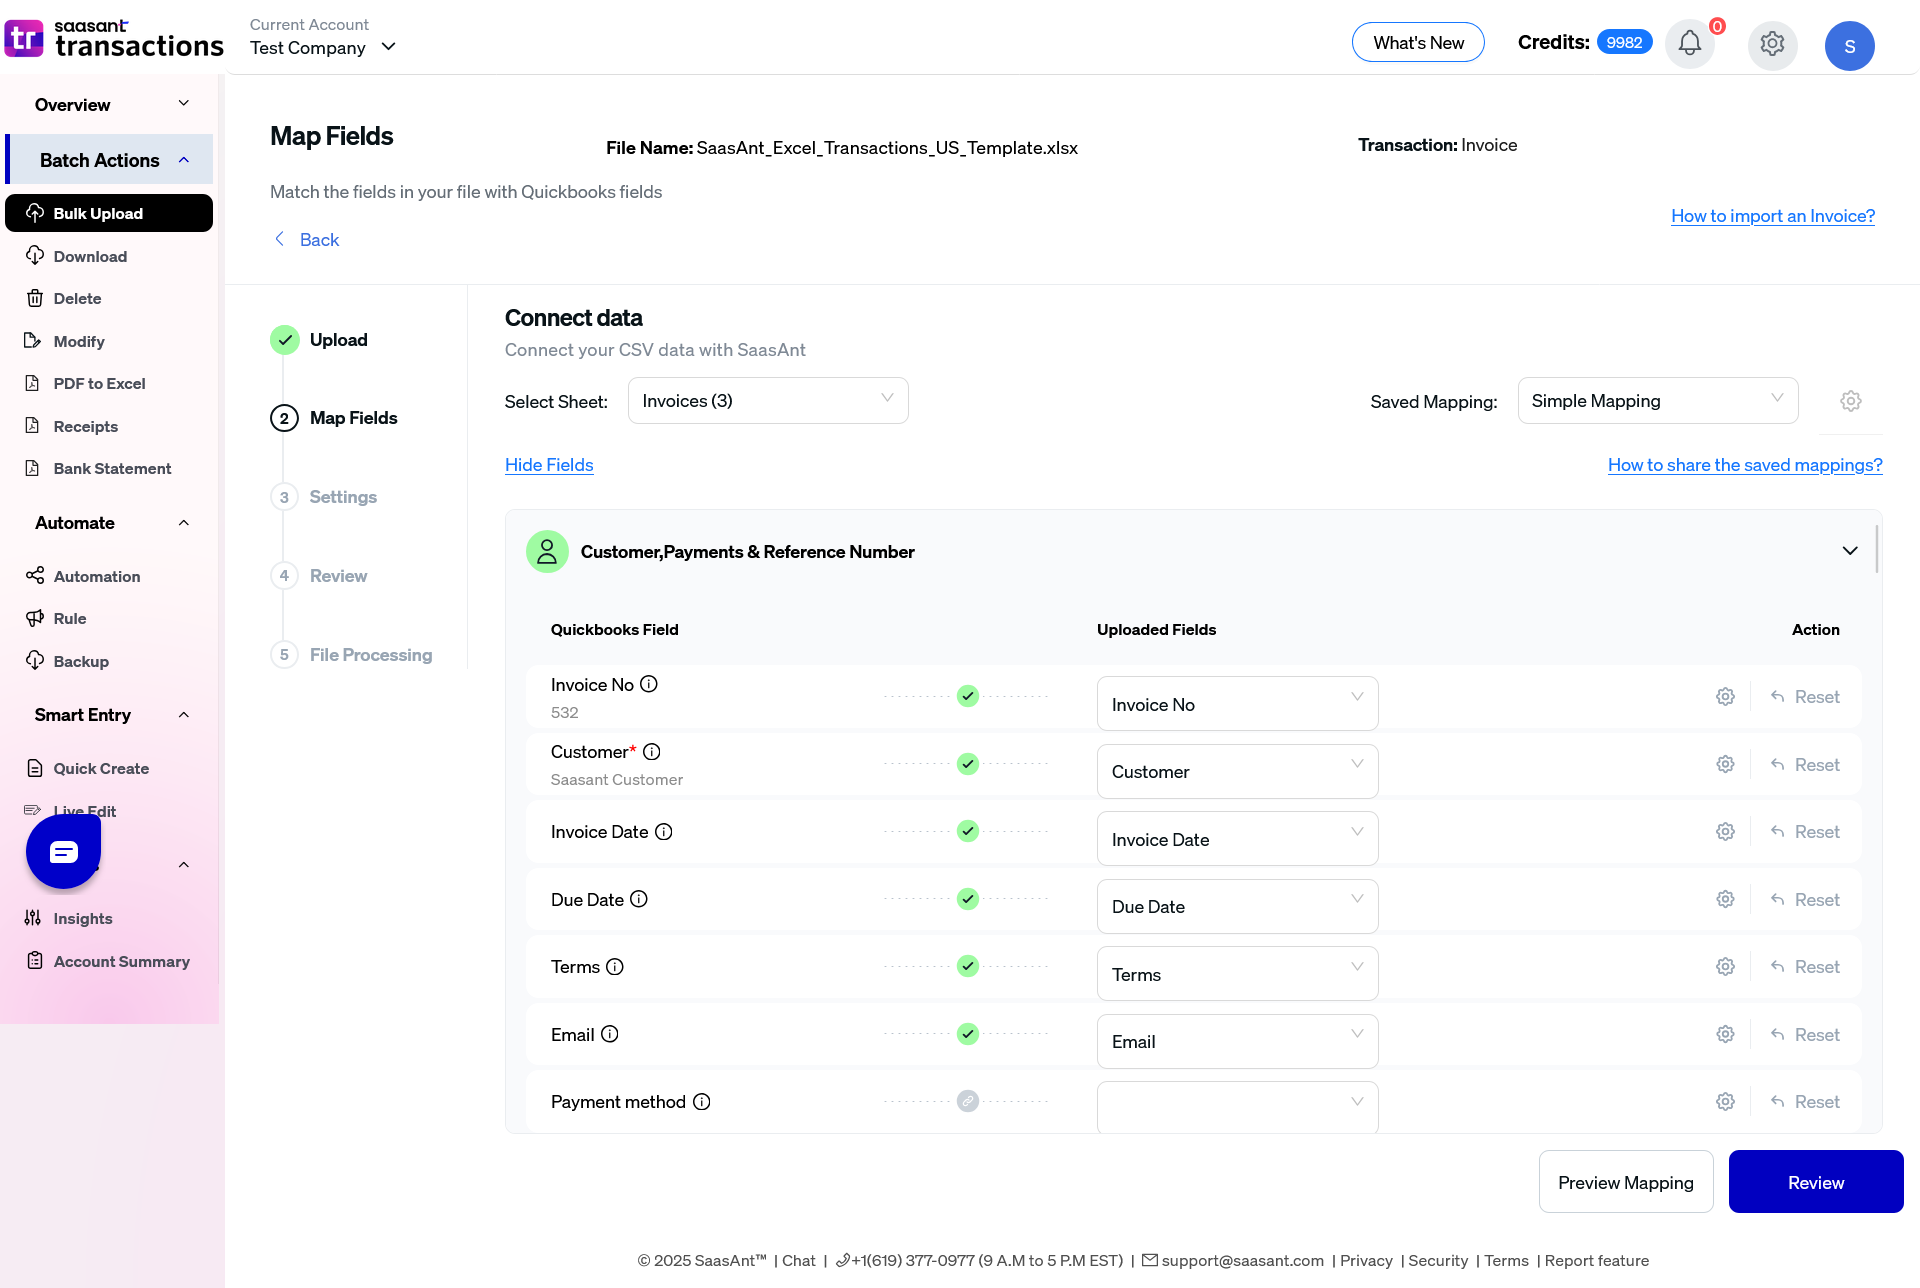Image resolution: width=1920 pixels, height=1288 pixels.
Task: Collapse Customer, Payments & Reference Number section
Action: click(1849, 551)
